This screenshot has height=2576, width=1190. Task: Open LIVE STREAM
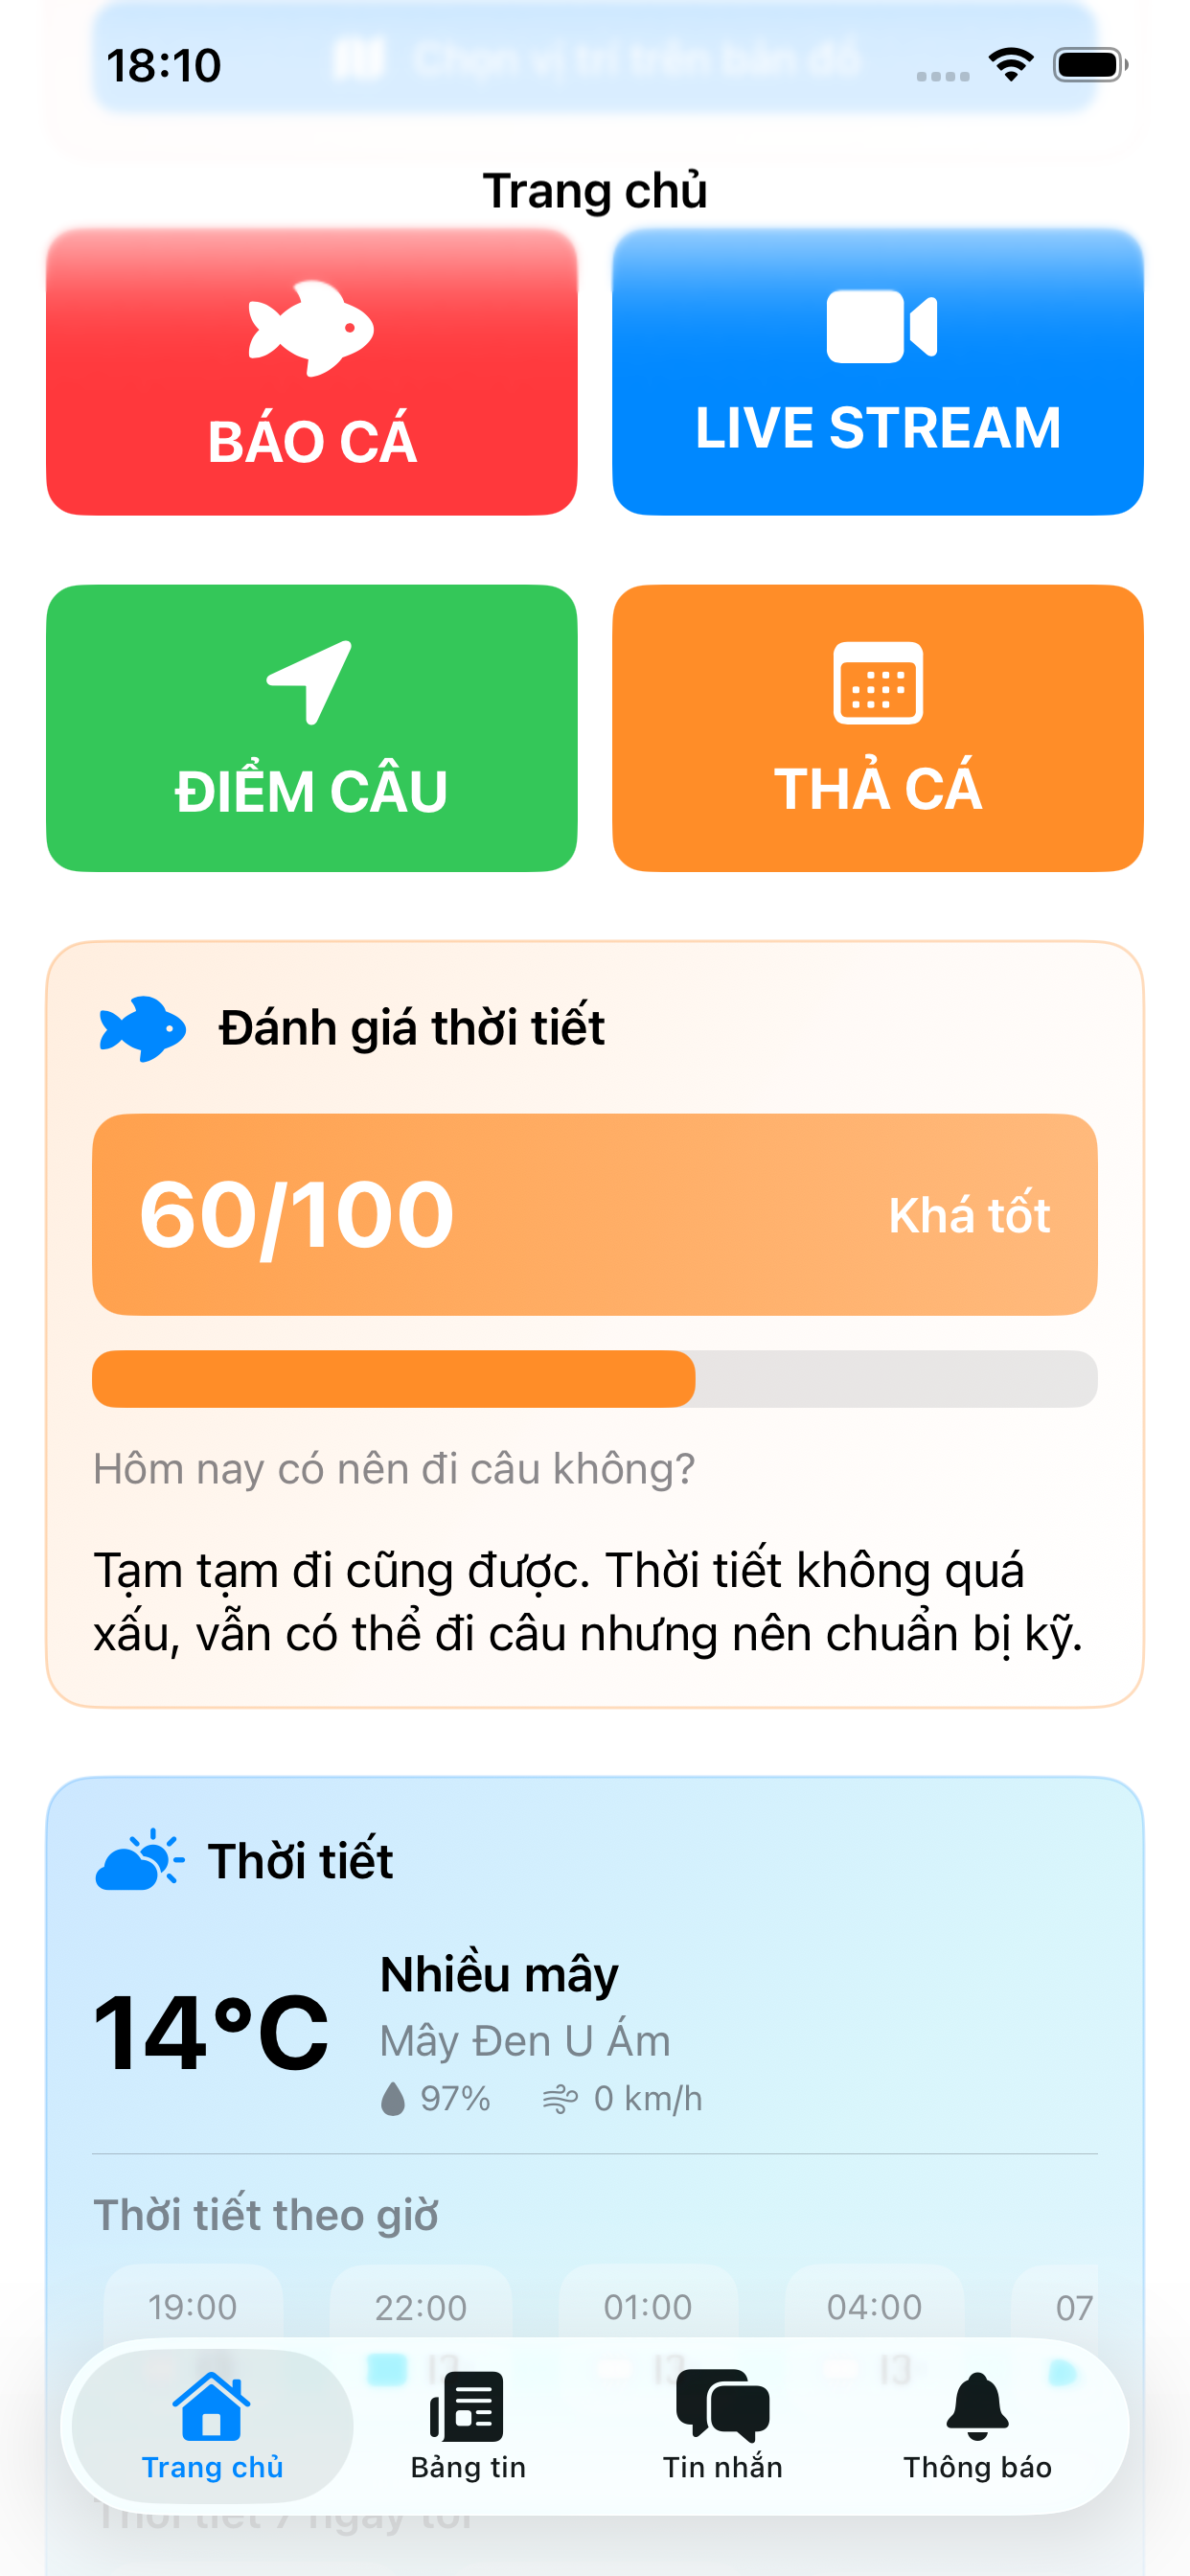click(x=879, y=371)
